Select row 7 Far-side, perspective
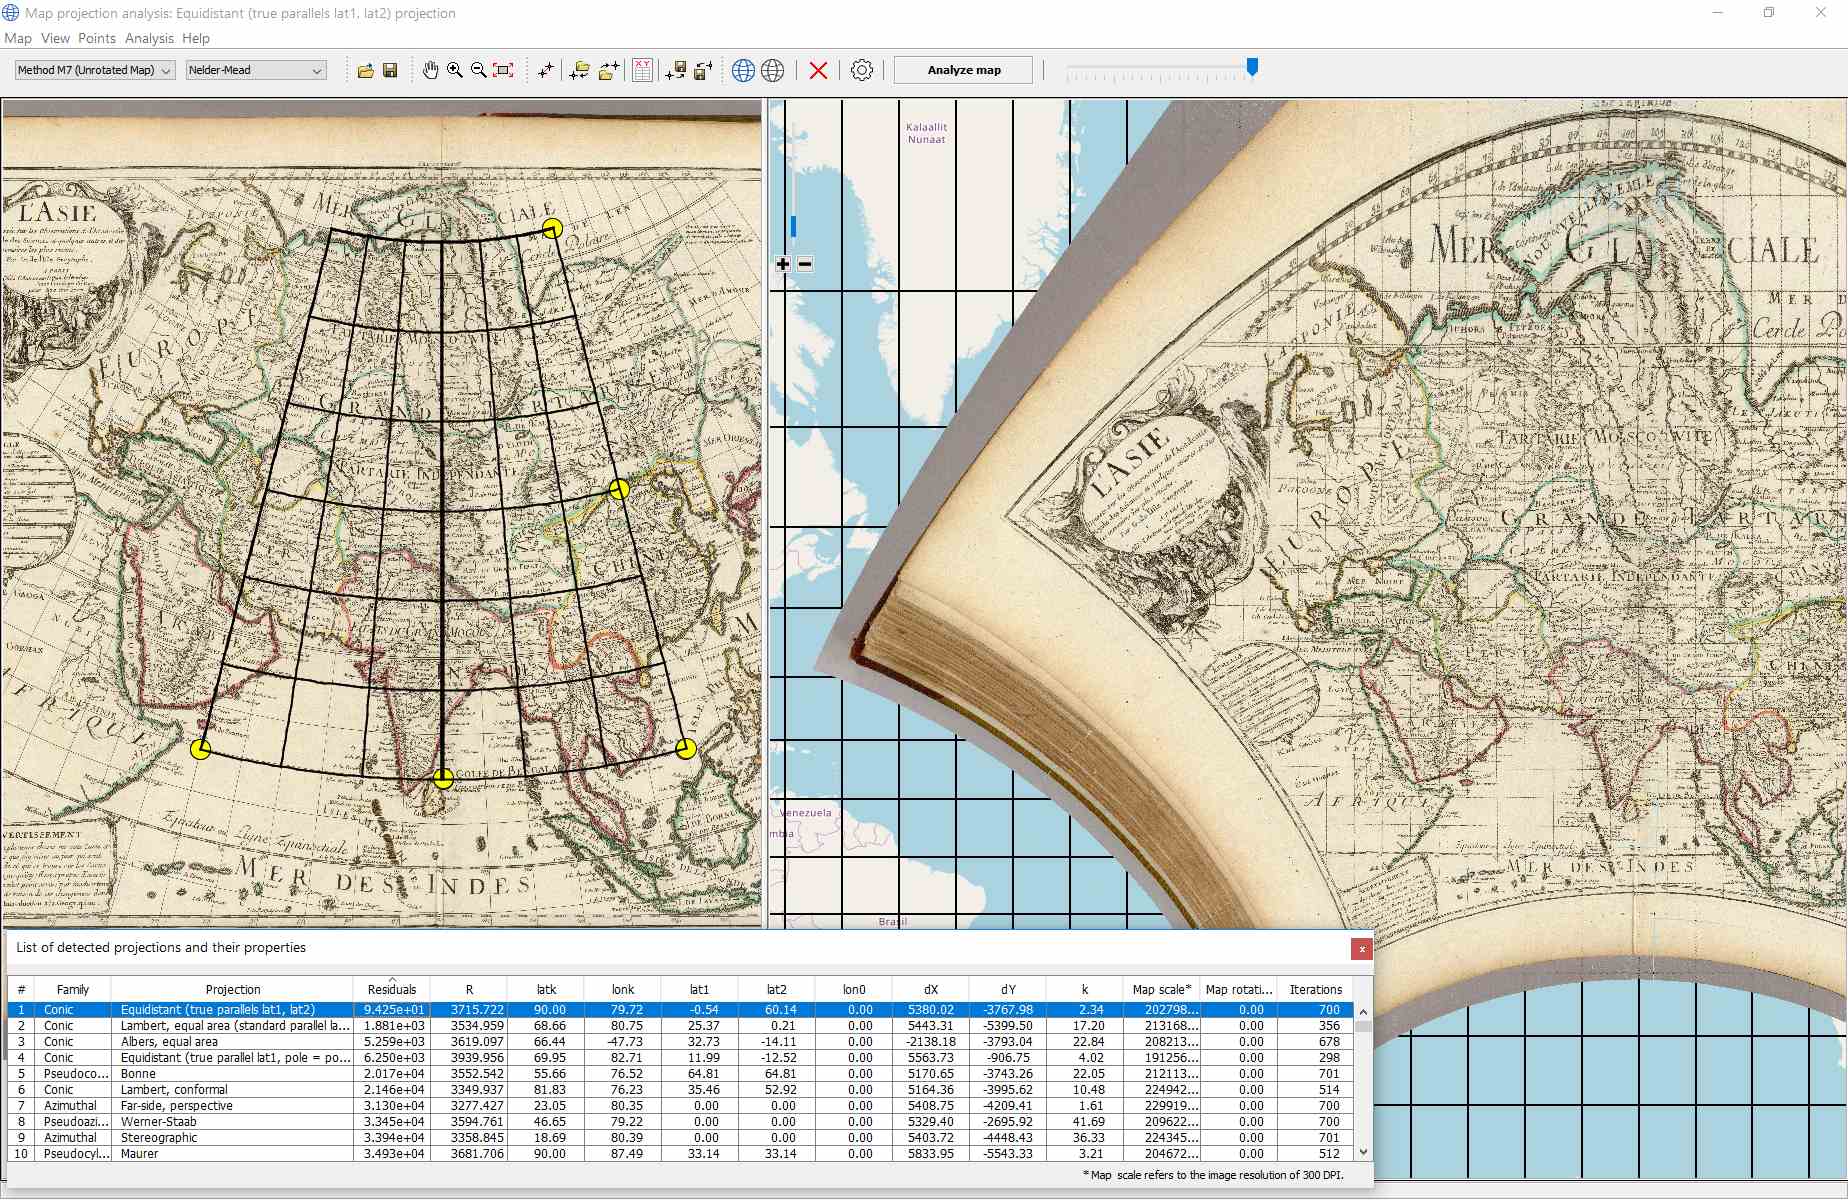The image size is (1848, 1200). [x=680, y=1106]
